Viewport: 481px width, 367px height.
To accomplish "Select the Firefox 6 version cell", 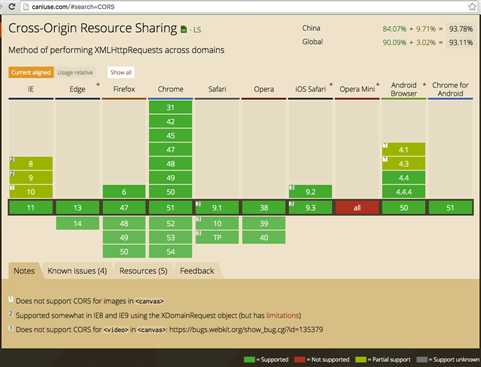I will click(x=124, y=192).
